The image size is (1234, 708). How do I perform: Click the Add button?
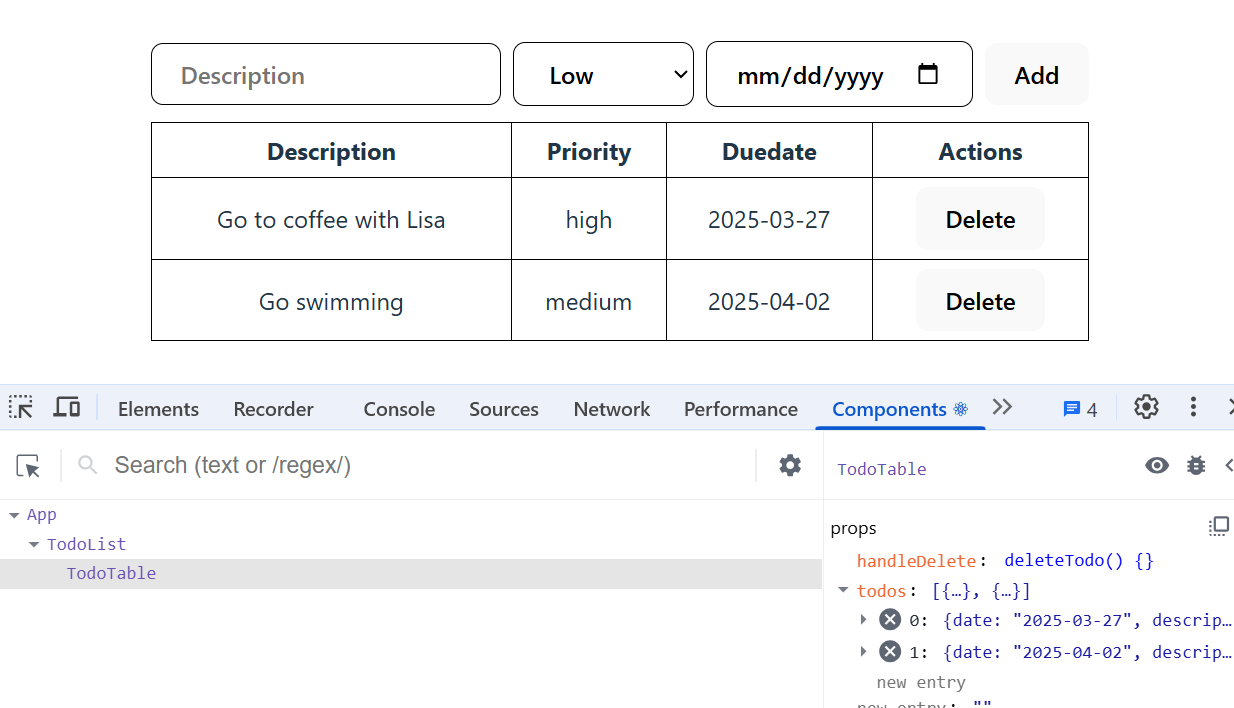click(x=1037, y=74)
